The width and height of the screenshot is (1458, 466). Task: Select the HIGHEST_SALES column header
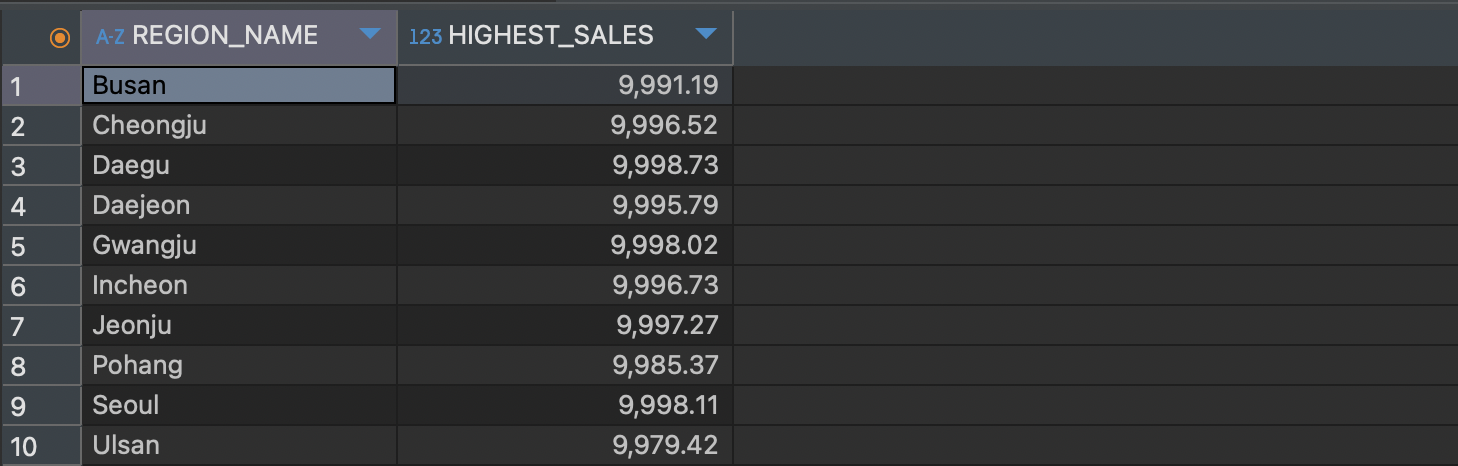(x=551, y=36)
